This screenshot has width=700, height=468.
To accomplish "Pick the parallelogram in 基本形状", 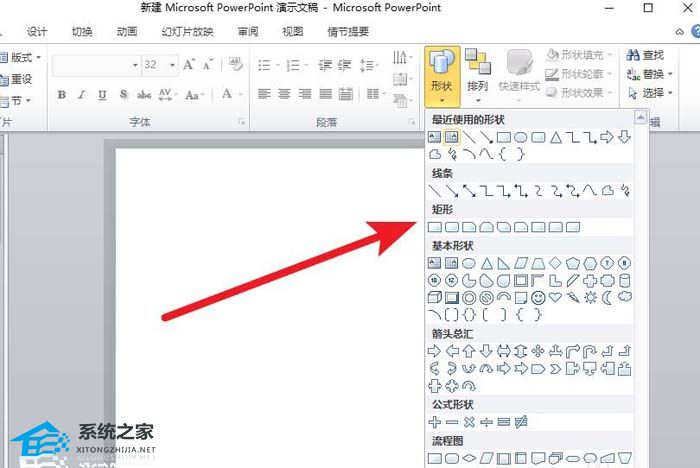I will tap(521, 263).
